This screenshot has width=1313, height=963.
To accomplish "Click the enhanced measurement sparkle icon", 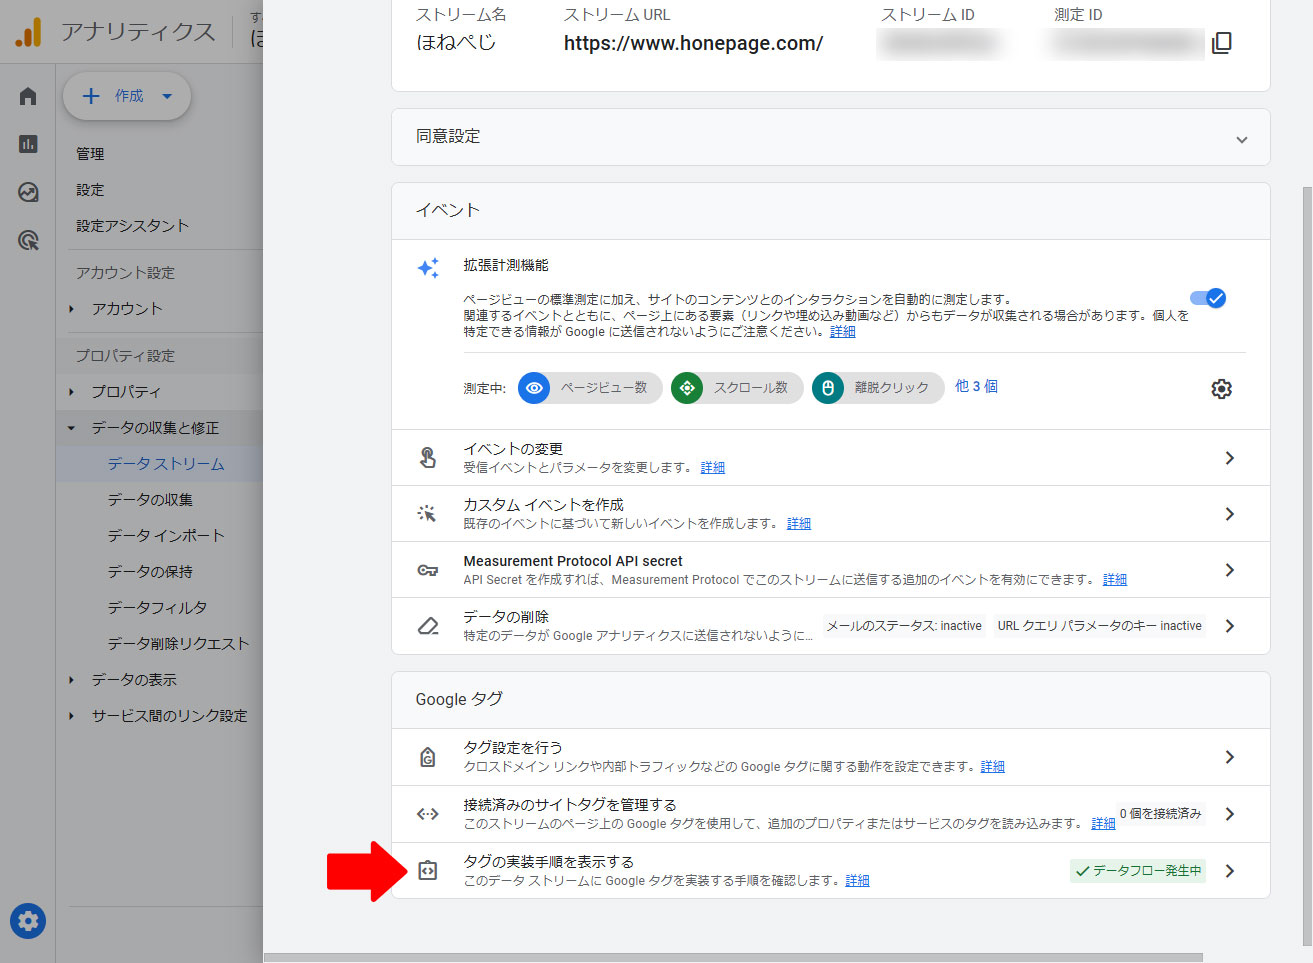I will point(428,268).
